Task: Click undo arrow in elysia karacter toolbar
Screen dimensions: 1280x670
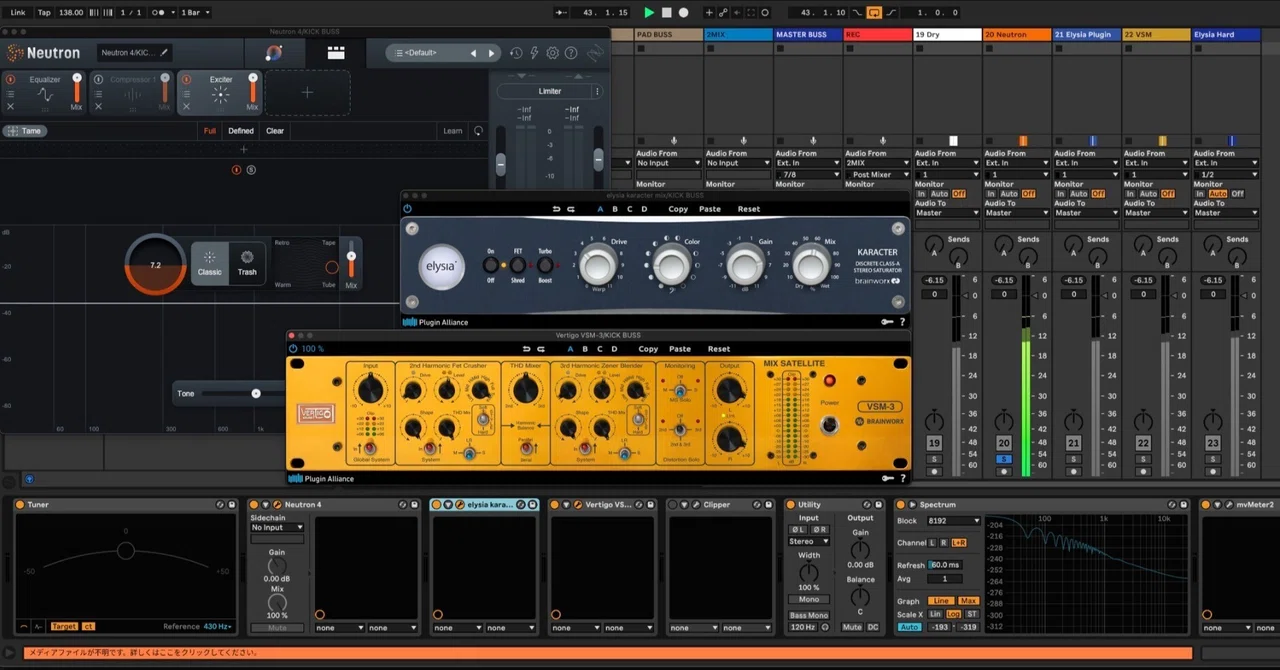Action: [x=556, y=209]
